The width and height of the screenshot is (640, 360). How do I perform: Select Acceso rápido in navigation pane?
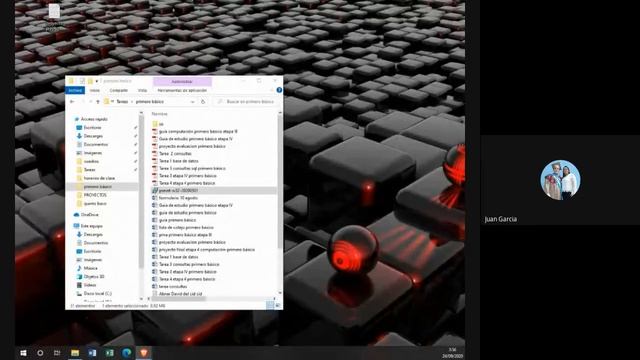(94, 119)
